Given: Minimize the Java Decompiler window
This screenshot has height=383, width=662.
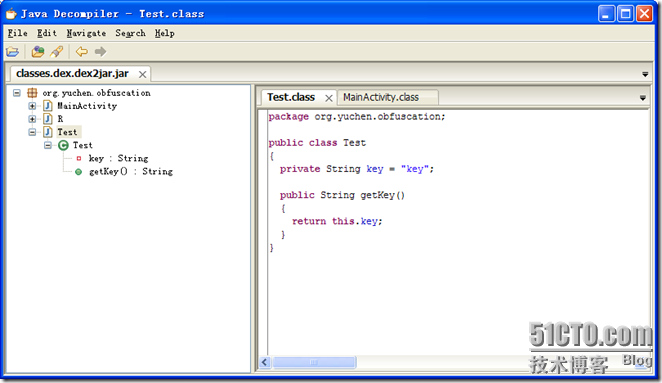Looking at the screenshot, I should 606,14.
